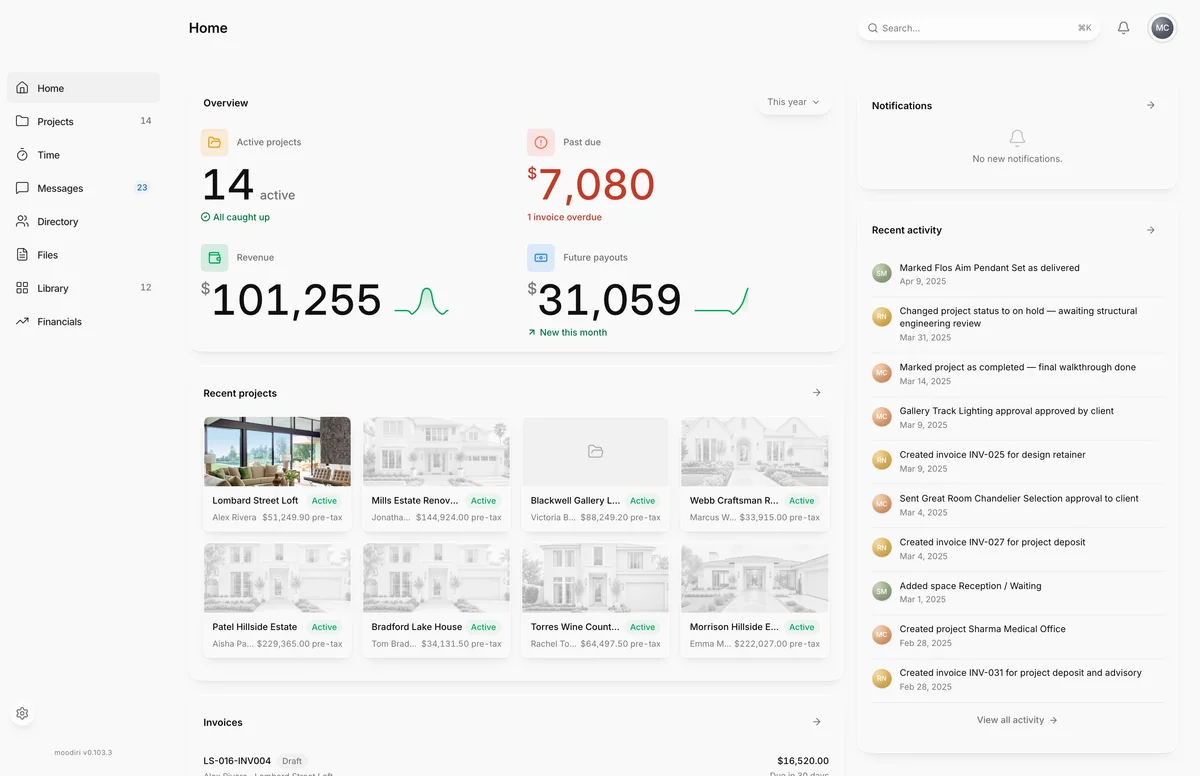The height and width of the screenshot is (776, 1200).
Task: Open the Patel Hillside Estate project card
Action: (x=277, y=600)
